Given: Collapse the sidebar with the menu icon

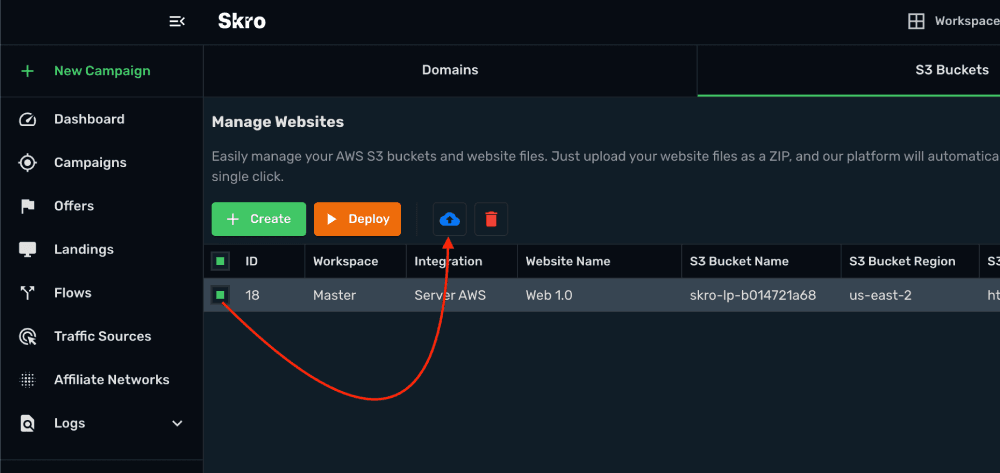Looking at the screenshot, I should point(177,22).
